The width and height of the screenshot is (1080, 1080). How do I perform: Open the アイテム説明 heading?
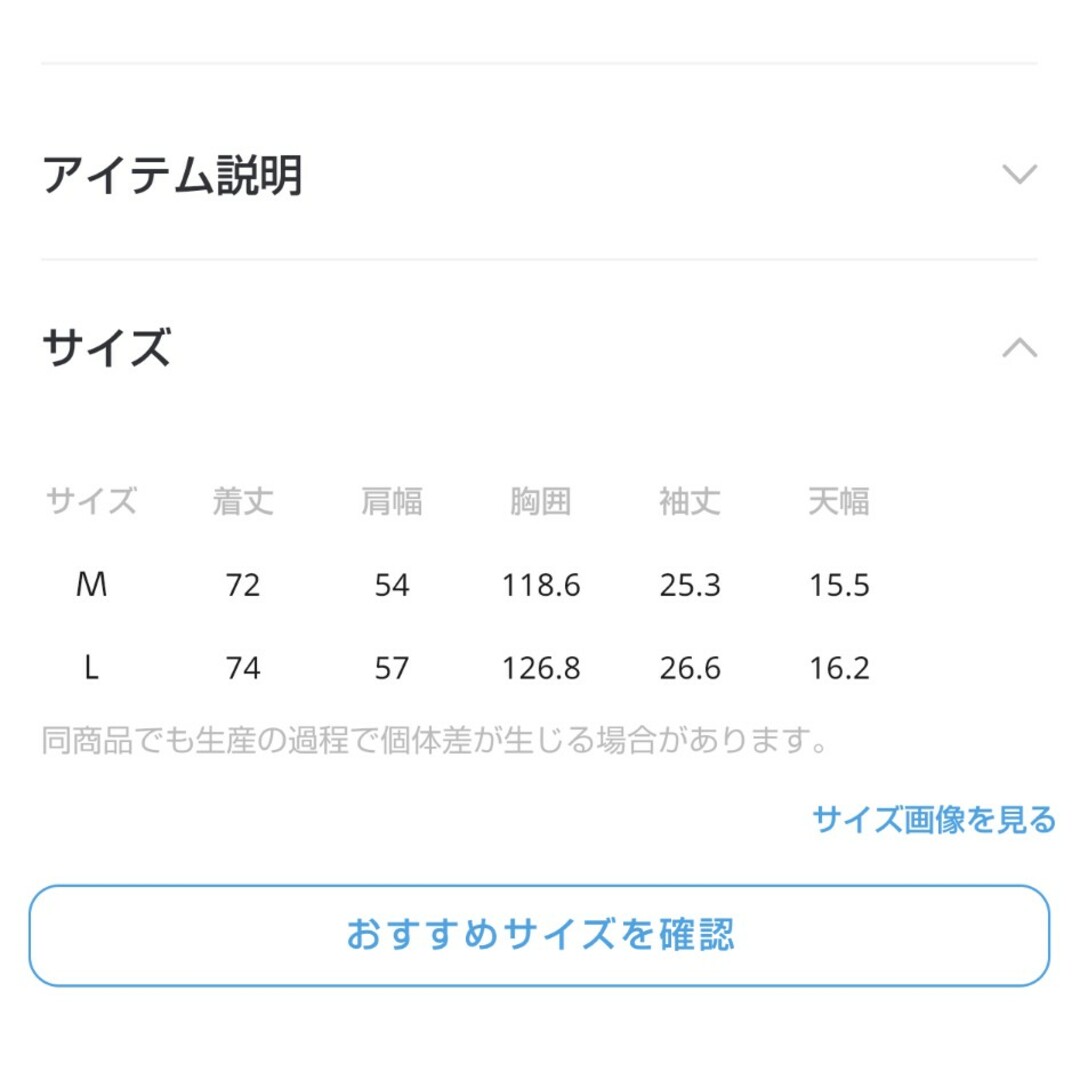[x=172, y=175]
